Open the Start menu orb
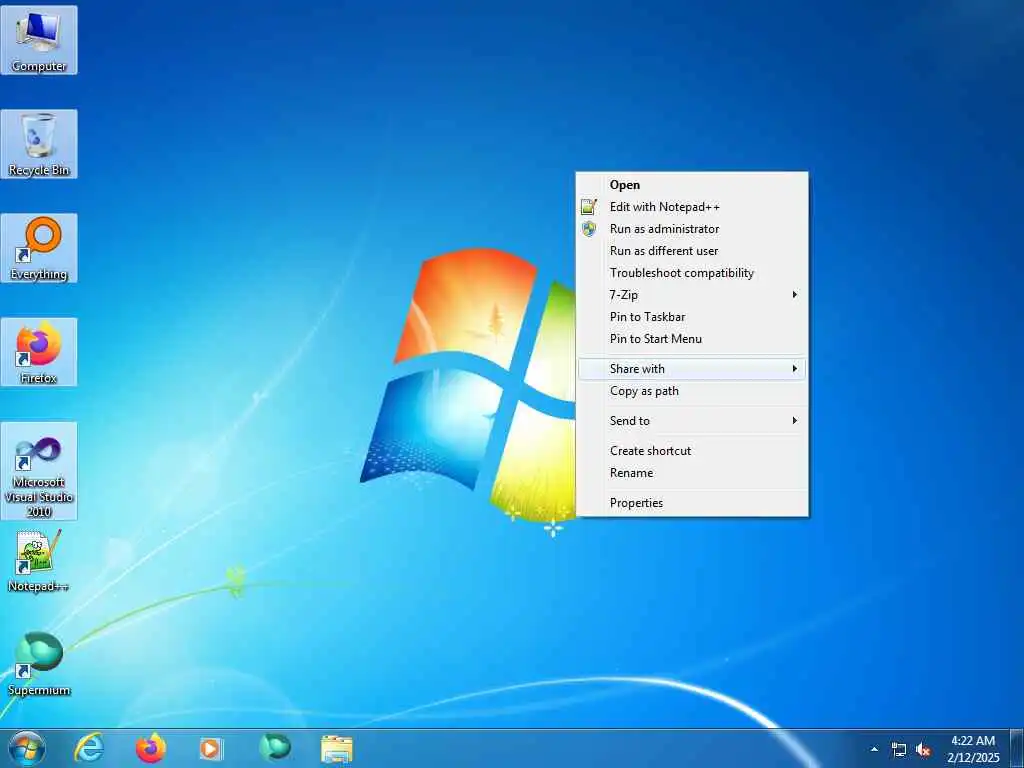Image resolution: width=1024 pixels, height=768 pixels. (x=27, y=748)
